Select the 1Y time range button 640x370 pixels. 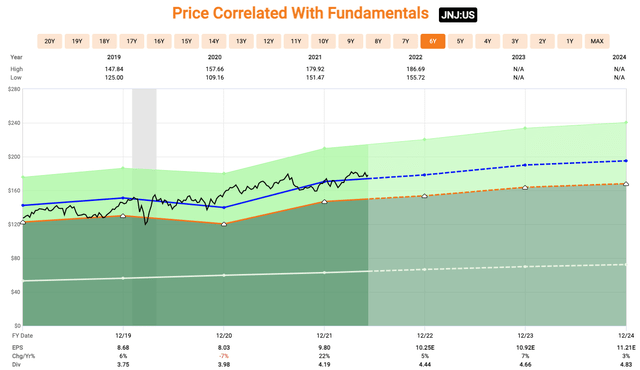point(569,41)
